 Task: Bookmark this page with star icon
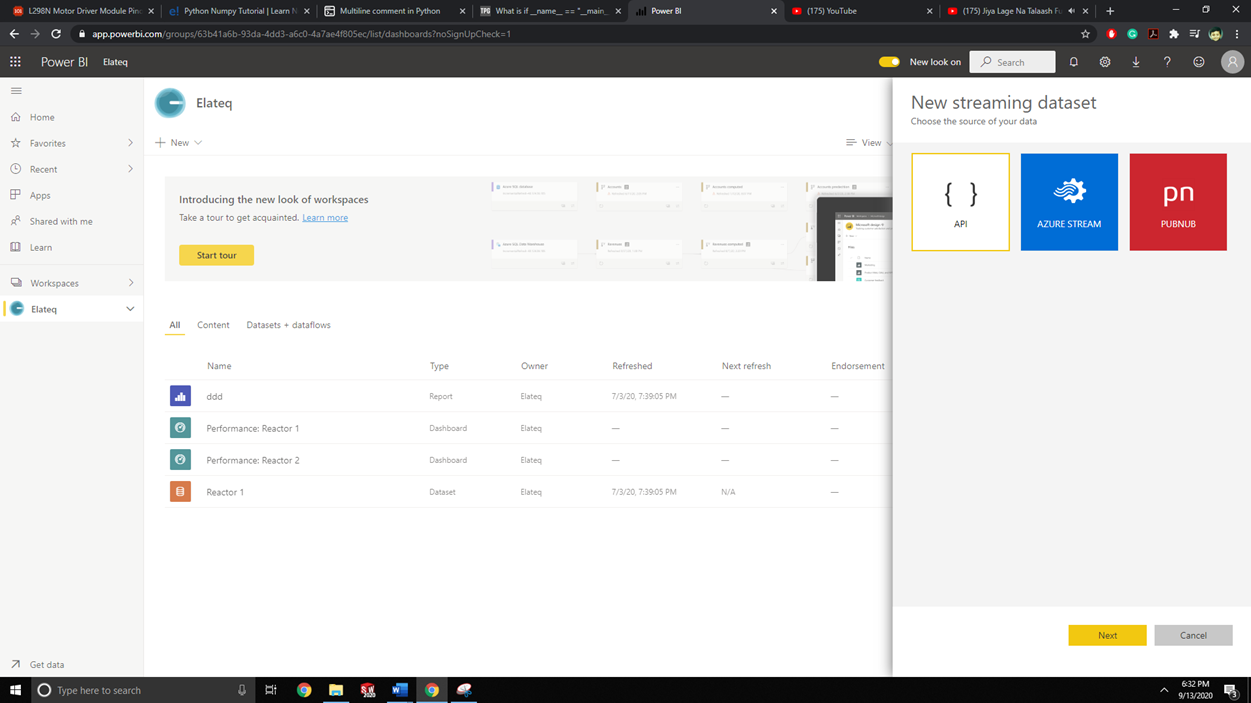[x=1085, y=34]
